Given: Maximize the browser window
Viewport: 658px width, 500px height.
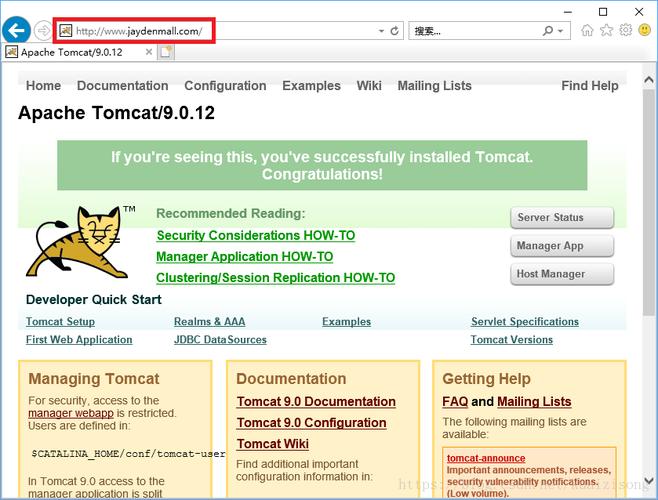Looking at the screenshot, I should 603,12.
